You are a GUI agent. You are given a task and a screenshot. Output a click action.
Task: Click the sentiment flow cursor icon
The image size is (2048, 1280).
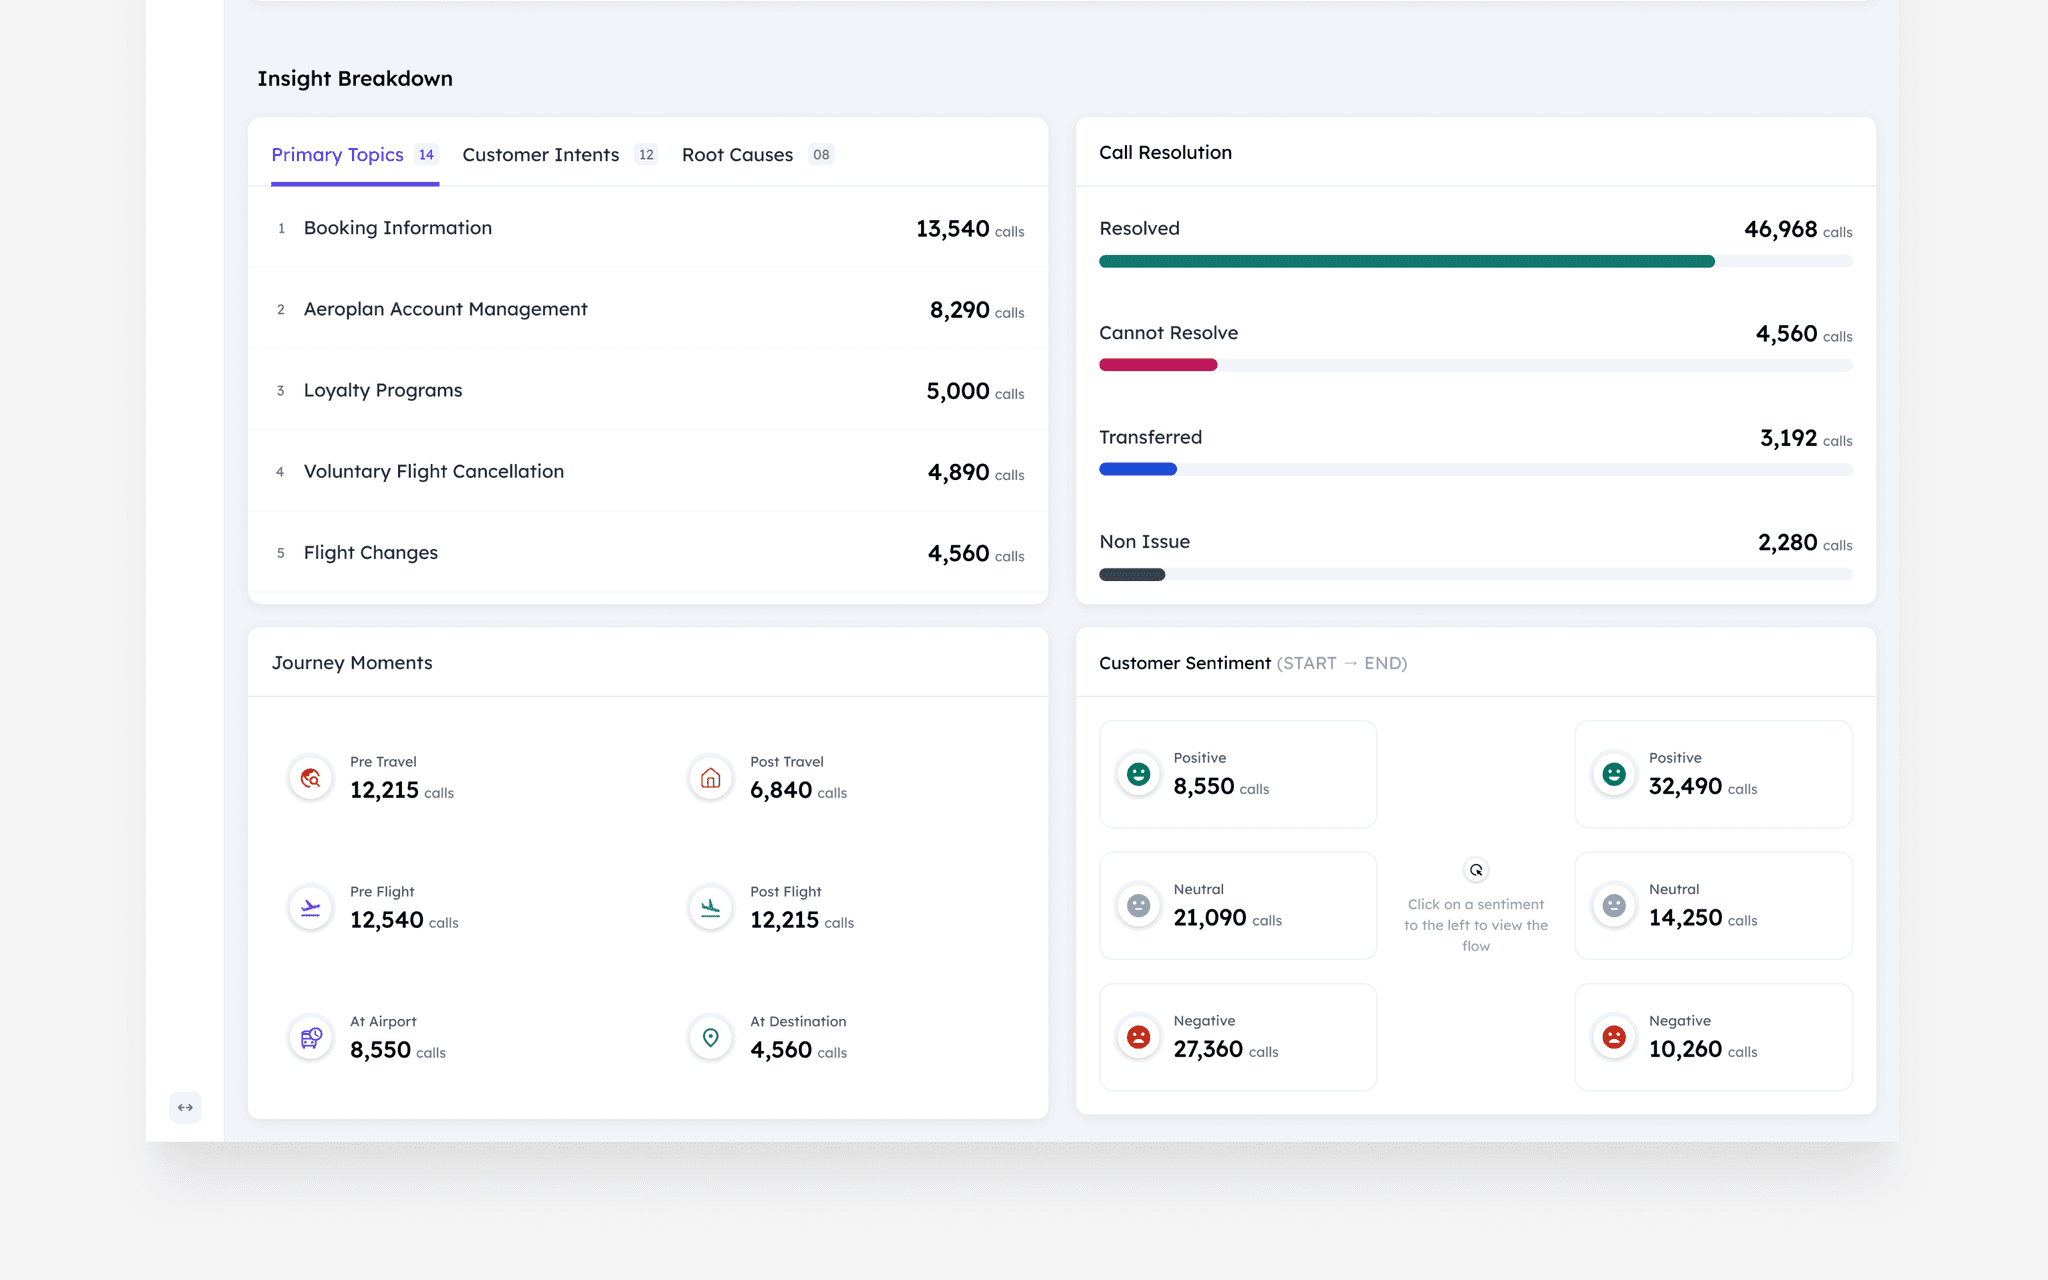1476,870
